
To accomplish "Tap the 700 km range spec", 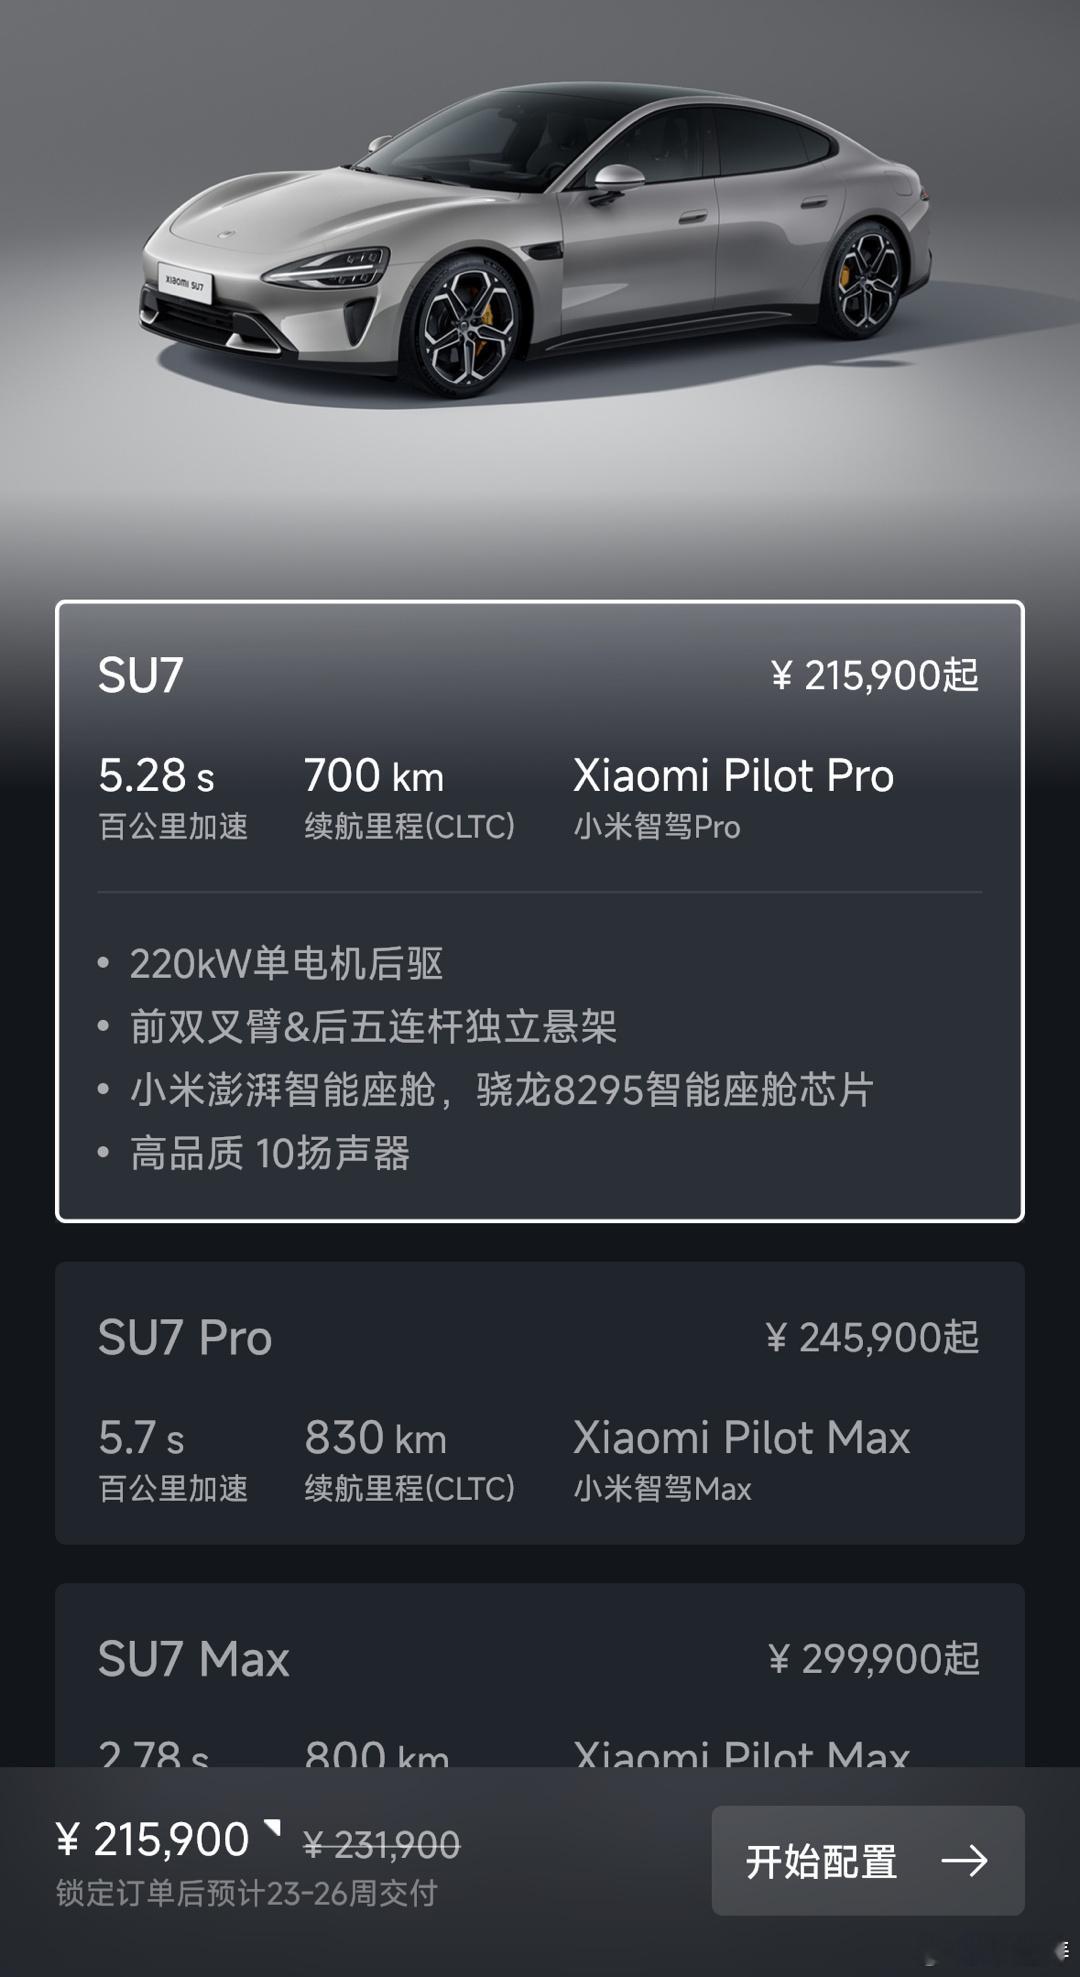I will pyautogui.click(x=374, y=776).
